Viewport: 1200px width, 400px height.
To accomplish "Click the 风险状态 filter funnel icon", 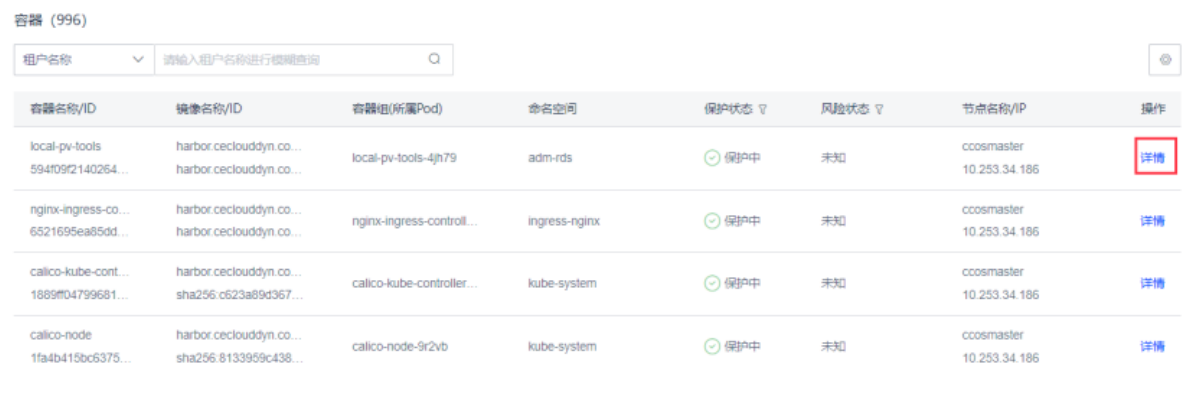I will [x=879, y=109].
